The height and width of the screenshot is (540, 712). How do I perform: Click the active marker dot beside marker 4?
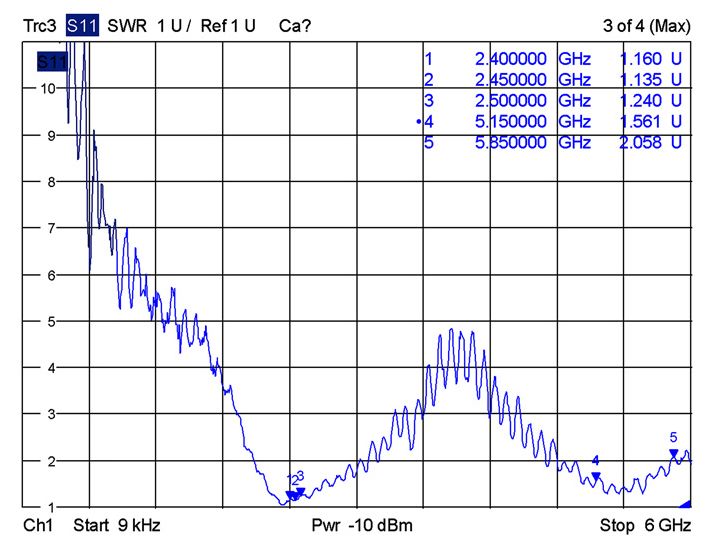[x=418, y=122]
